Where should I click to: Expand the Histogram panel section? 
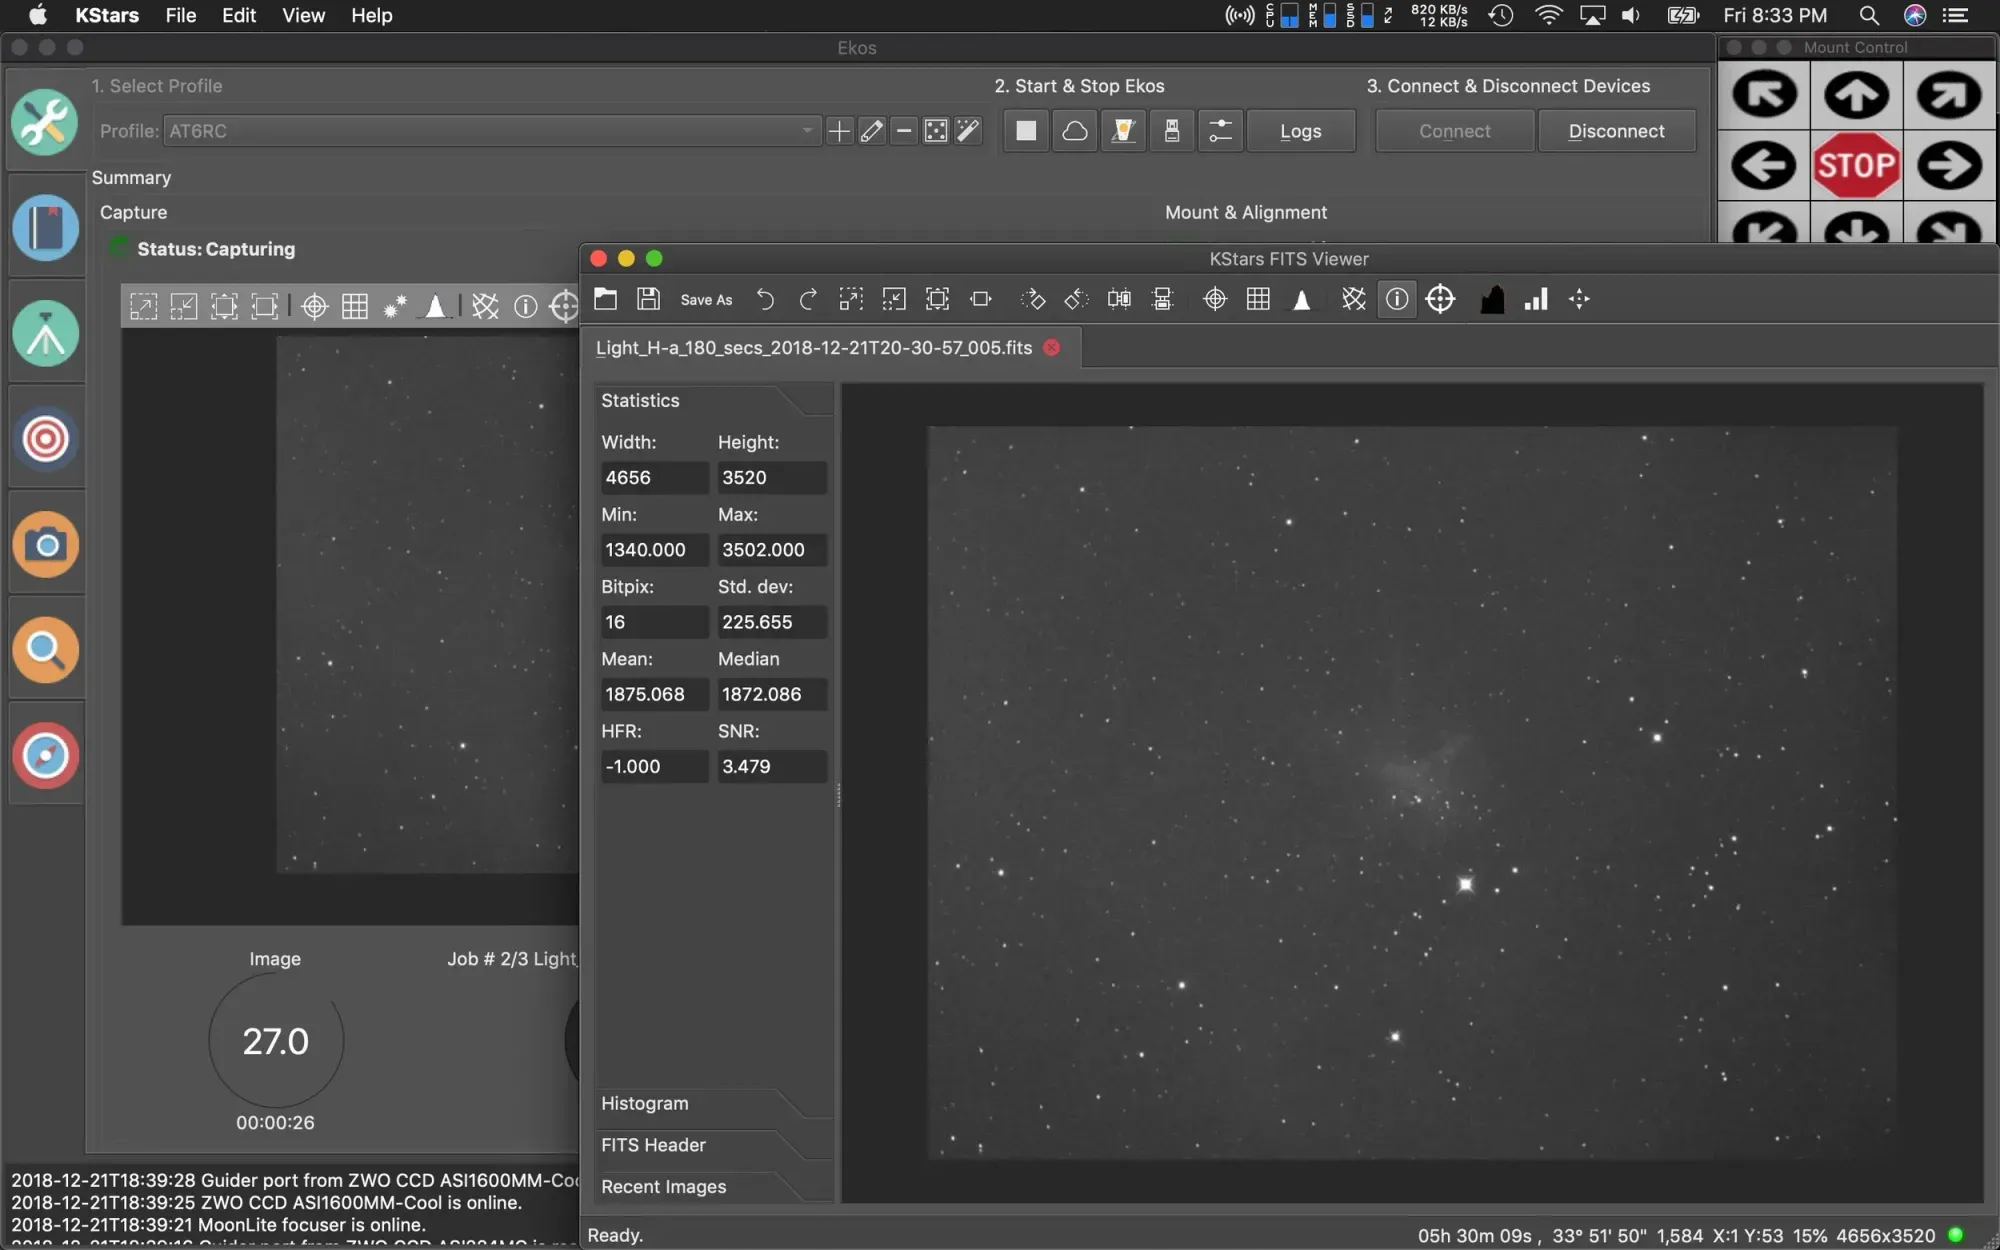pyautogui.click(x=645, y=1103)
